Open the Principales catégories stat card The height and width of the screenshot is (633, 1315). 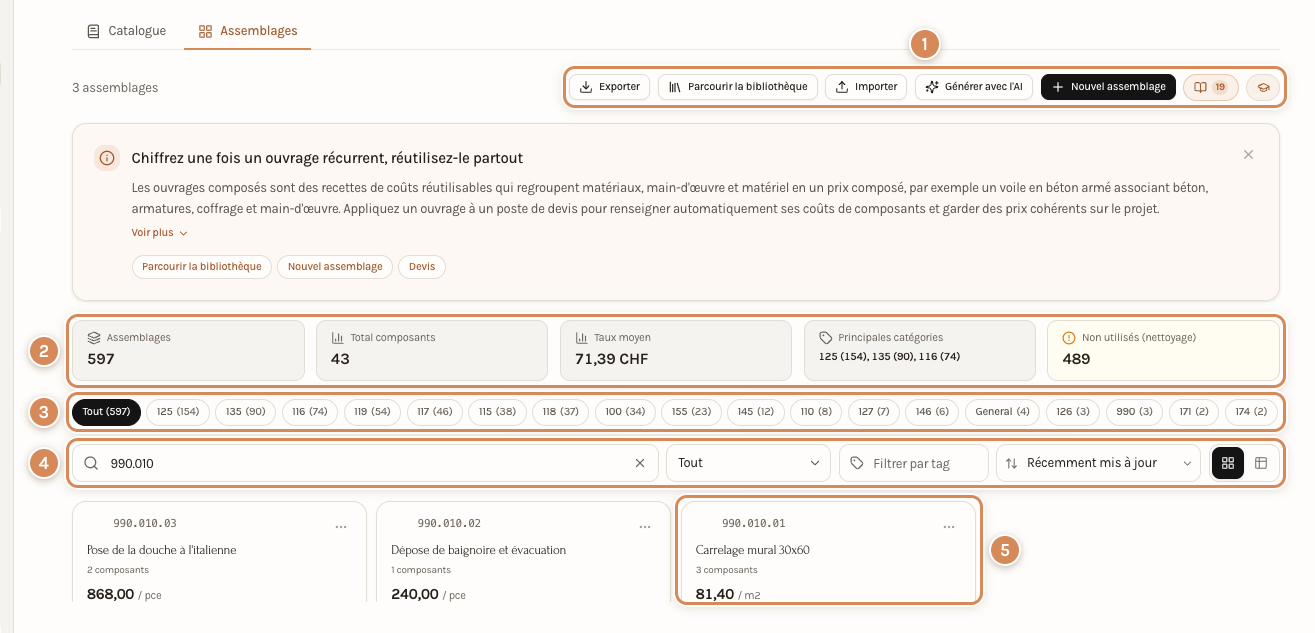[x=920, y=350]
